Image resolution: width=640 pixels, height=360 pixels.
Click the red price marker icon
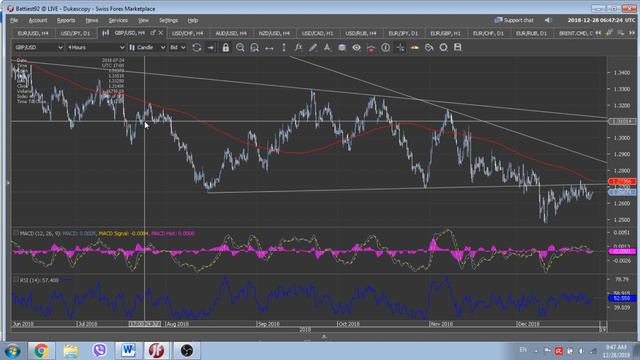coord(371,48)
